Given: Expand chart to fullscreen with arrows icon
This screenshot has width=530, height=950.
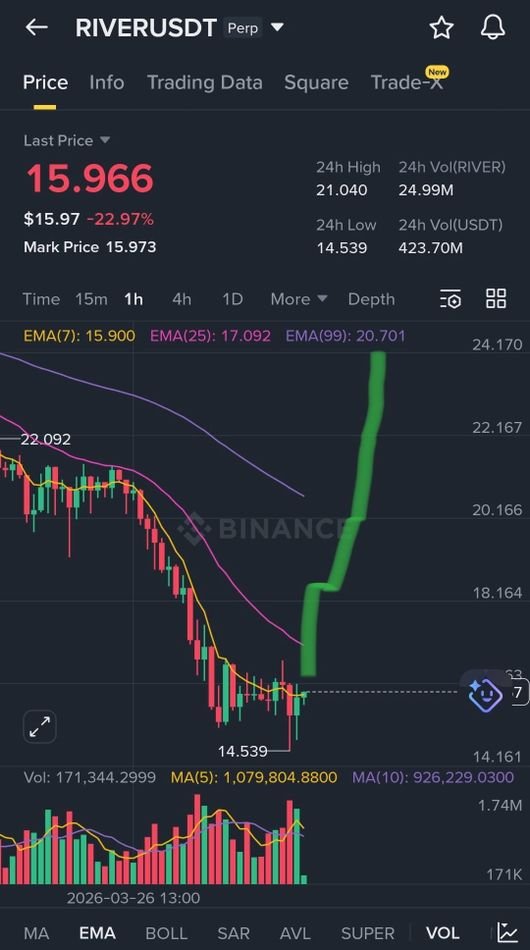Looking at the screenshot, I should click(40, 726).
